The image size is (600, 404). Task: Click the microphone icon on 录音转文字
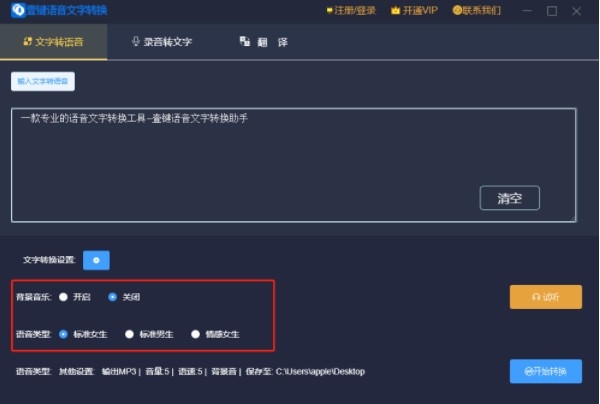tap(135, 41)
